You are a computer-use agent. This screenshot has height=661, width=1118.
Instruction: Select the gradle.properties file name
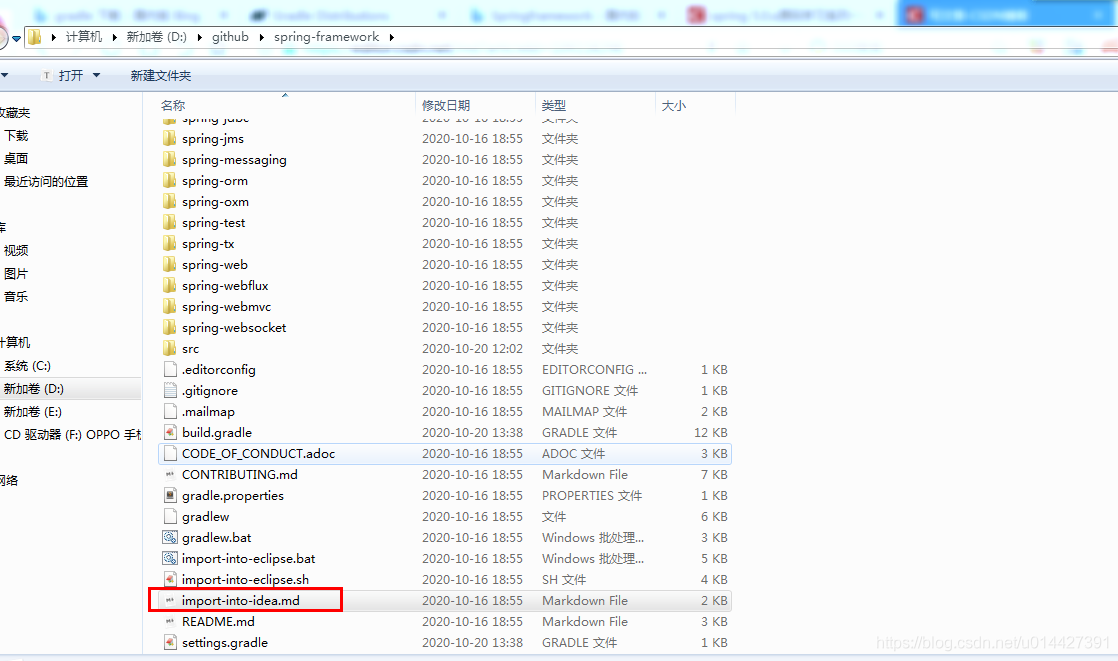point(232,496)
